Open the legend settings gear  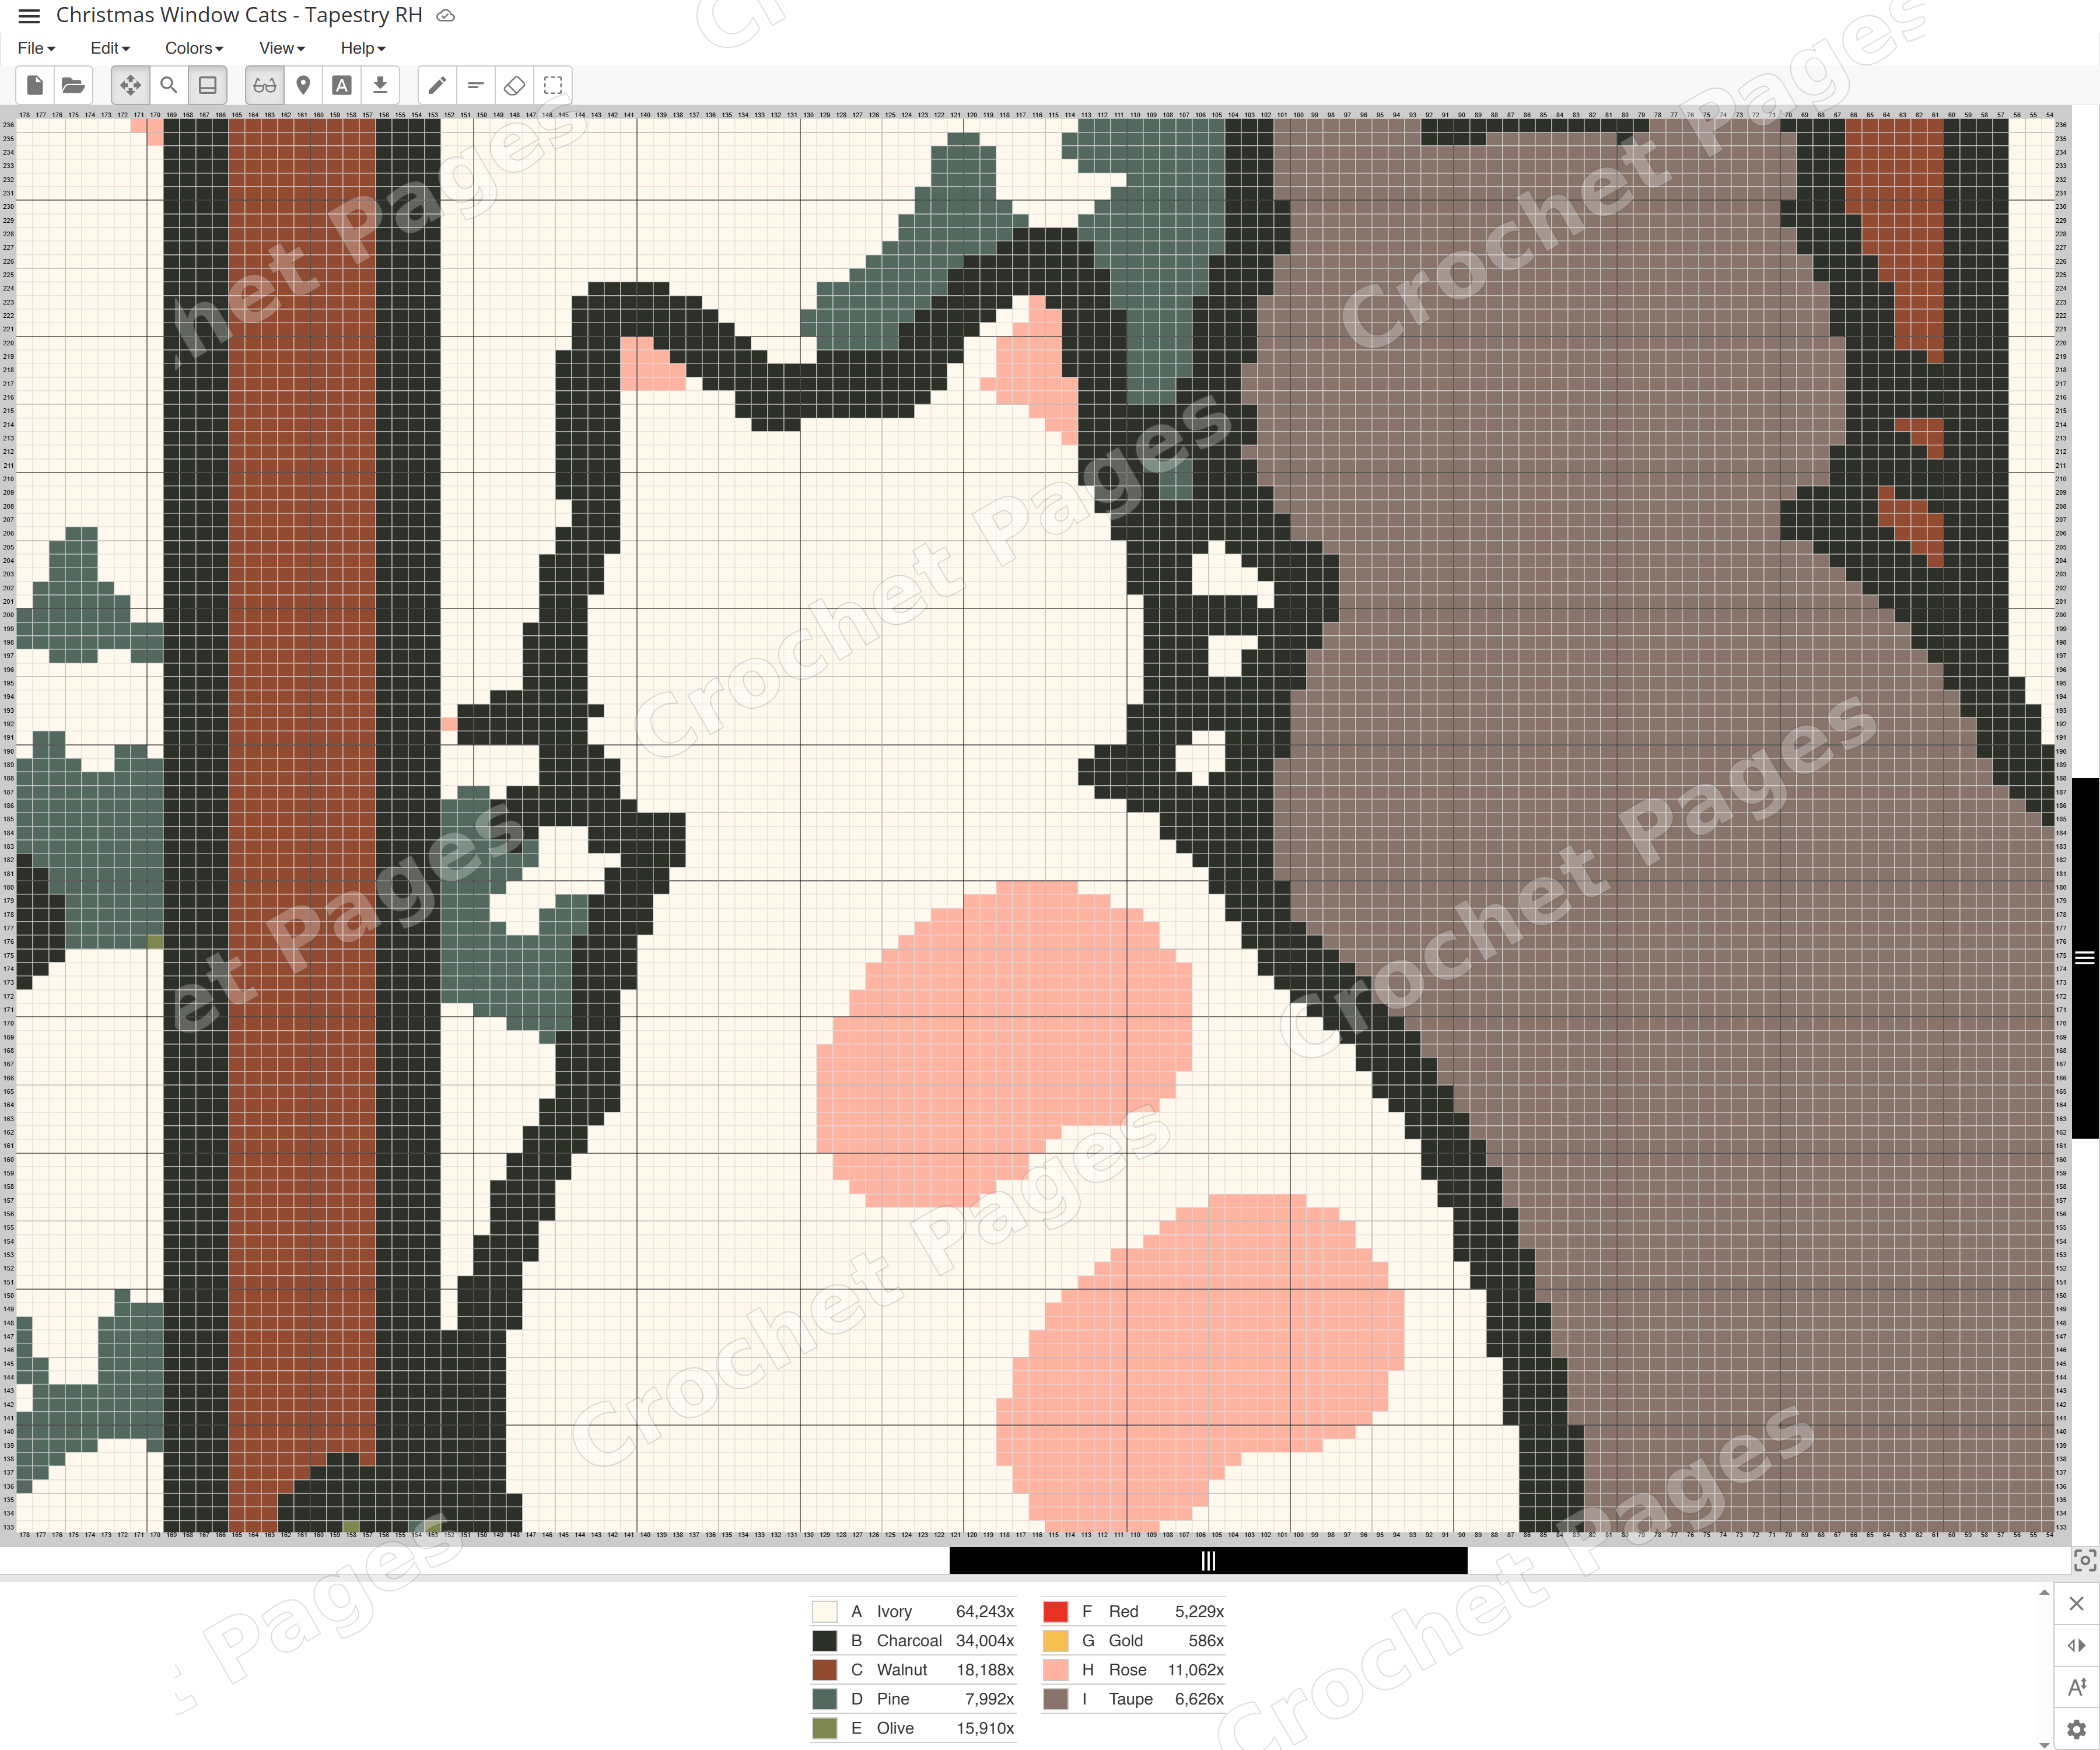tap(2077, 1729)
